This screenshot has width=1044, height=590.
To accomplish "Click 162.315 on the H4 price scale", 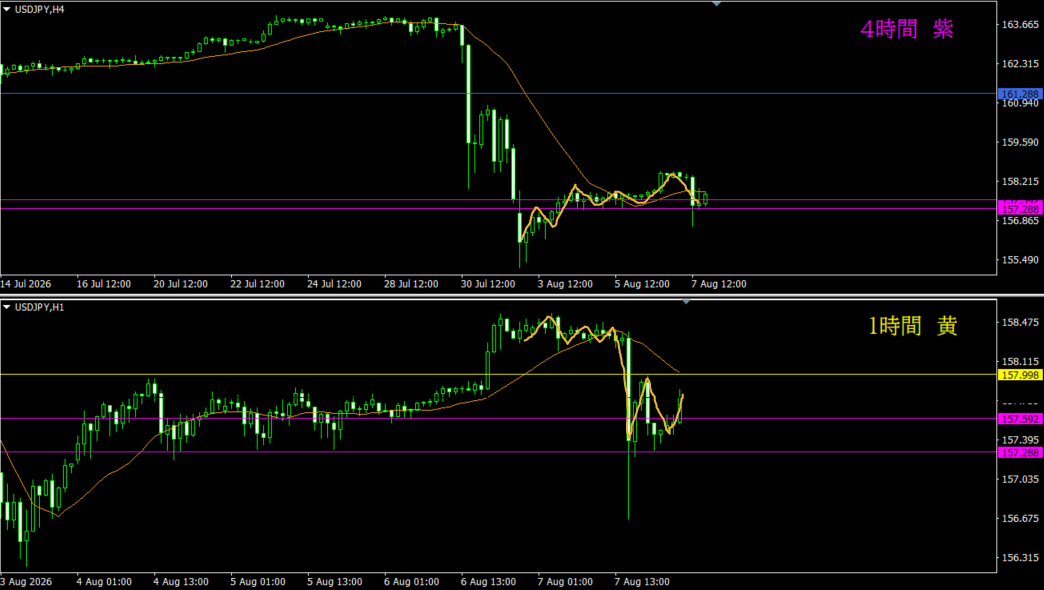I will pos(1020,64).
